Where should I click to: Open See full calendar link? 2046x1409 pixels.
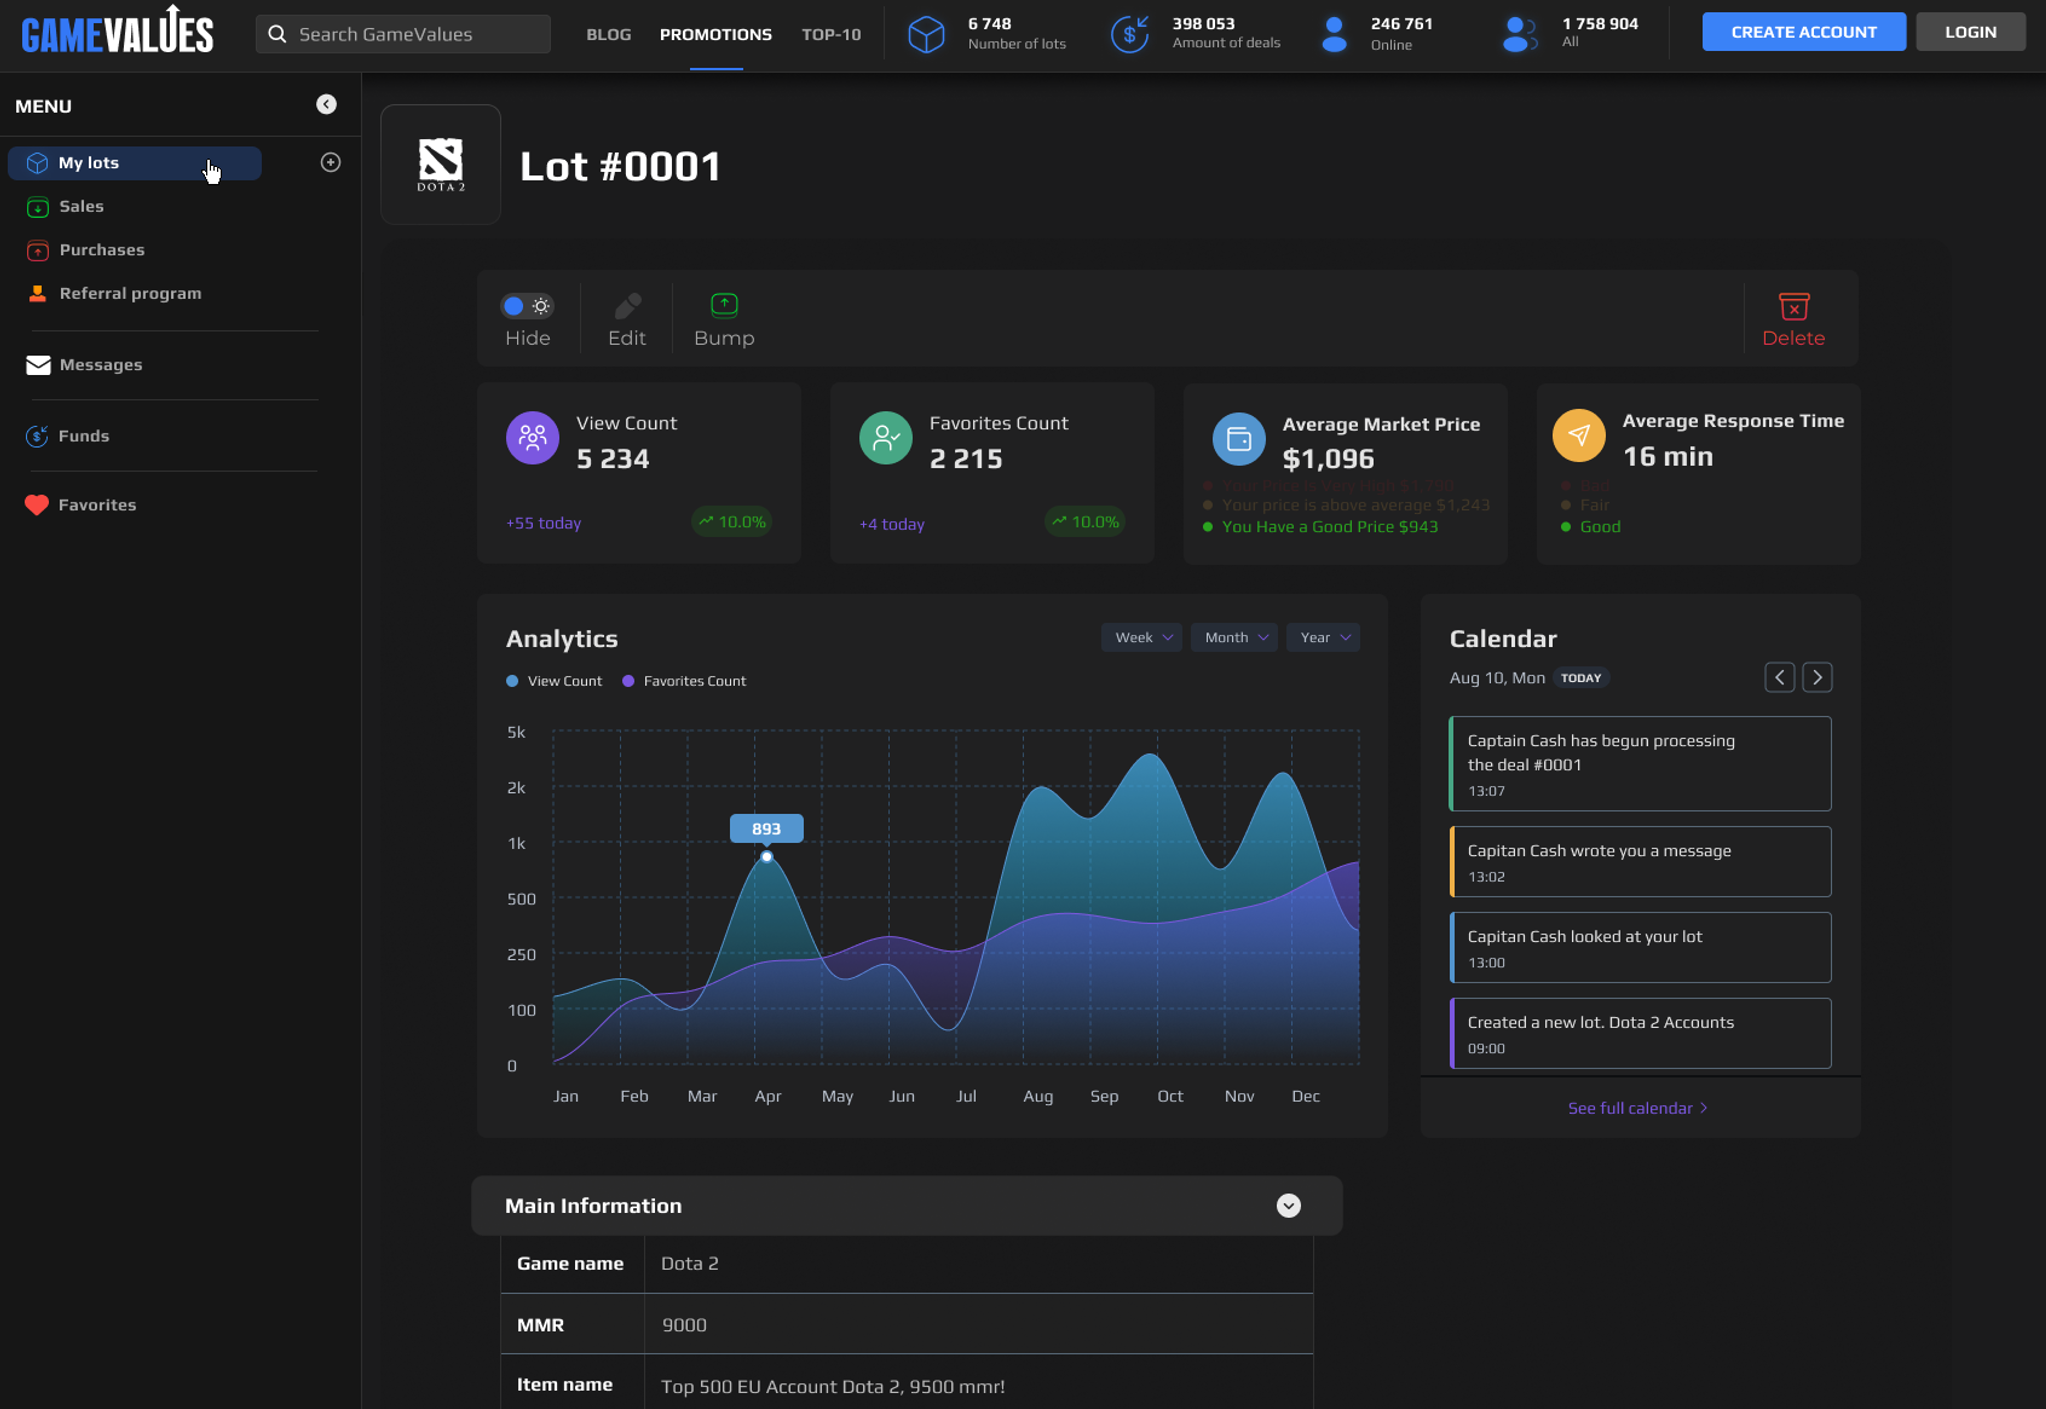(1637, 1108)
